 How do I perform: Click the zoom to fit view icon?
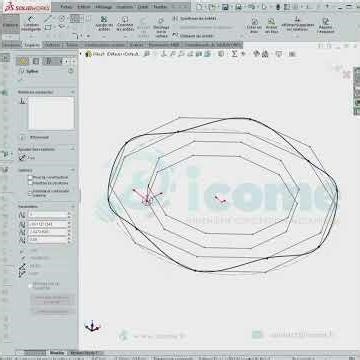[146, 54]
